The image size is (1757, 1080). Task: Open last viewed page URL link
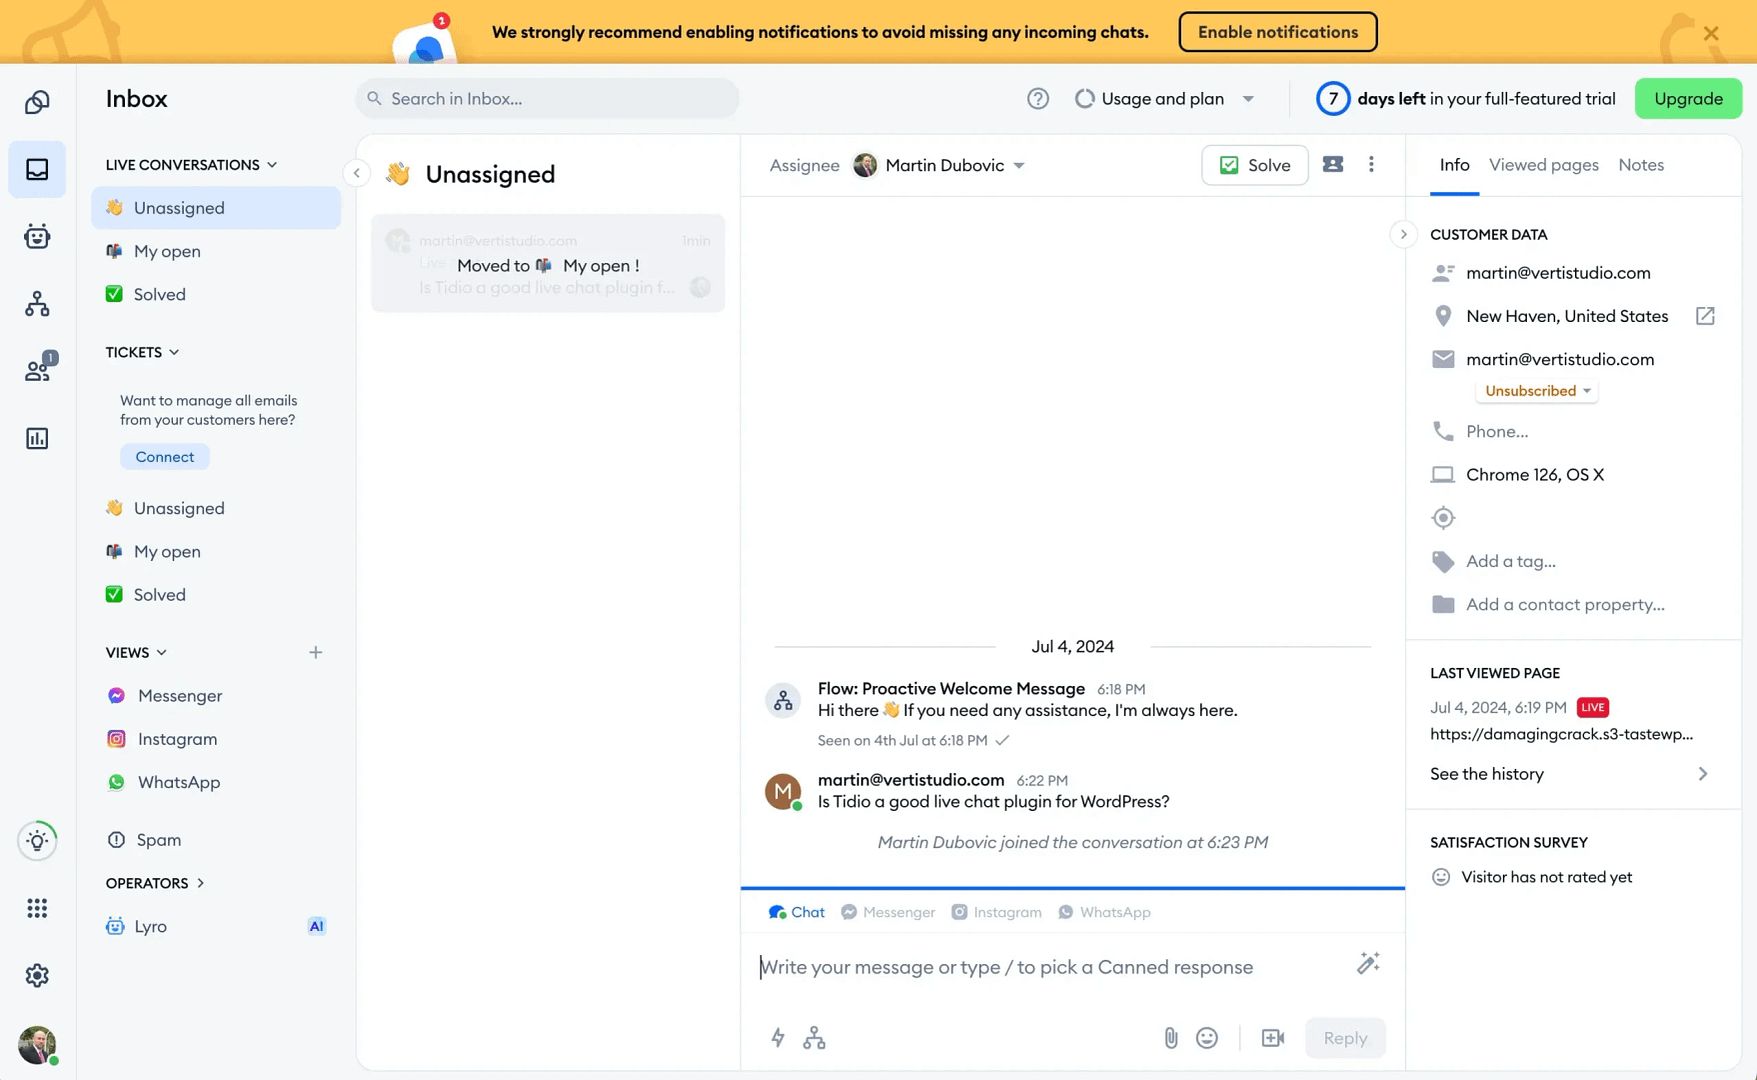coord(1561,734)
